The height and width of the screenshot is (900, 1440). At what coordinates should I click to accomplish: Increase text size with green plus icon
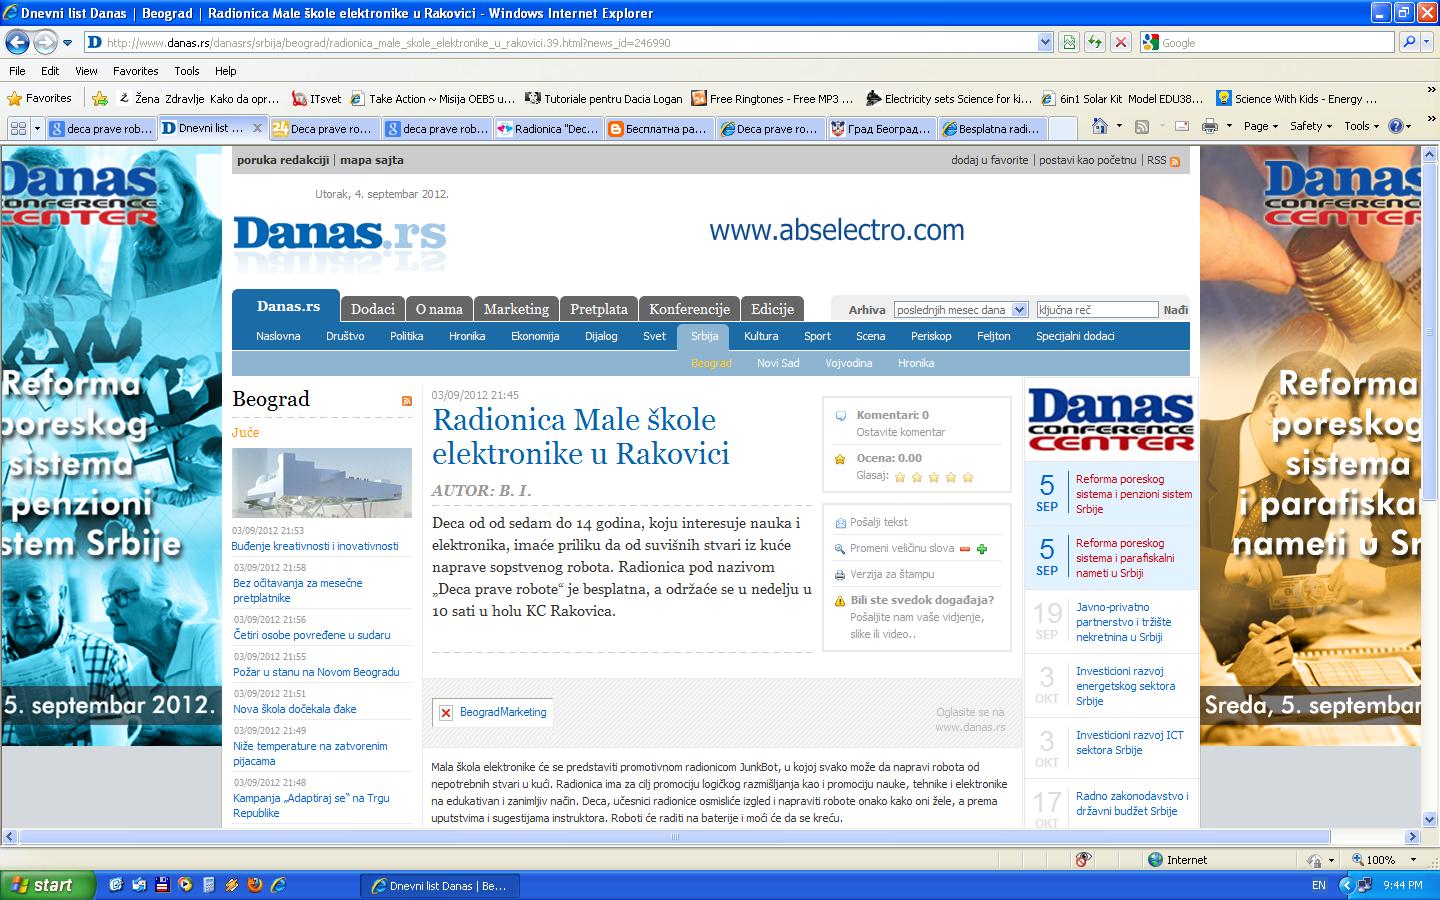coord(982,549)
